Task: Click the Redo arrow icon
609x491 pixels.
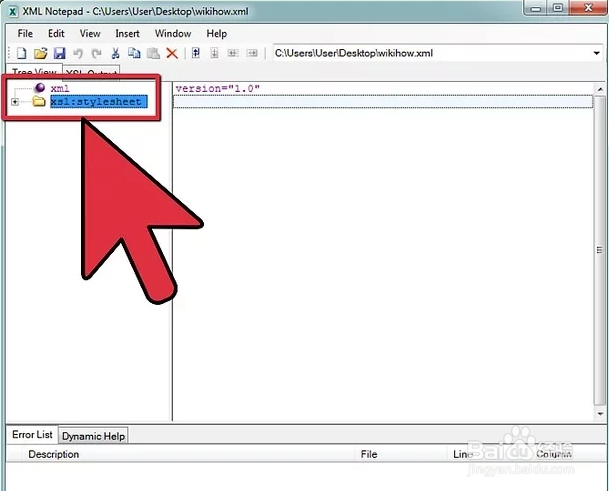Action: pyautogui.click(x=96, y=53)
